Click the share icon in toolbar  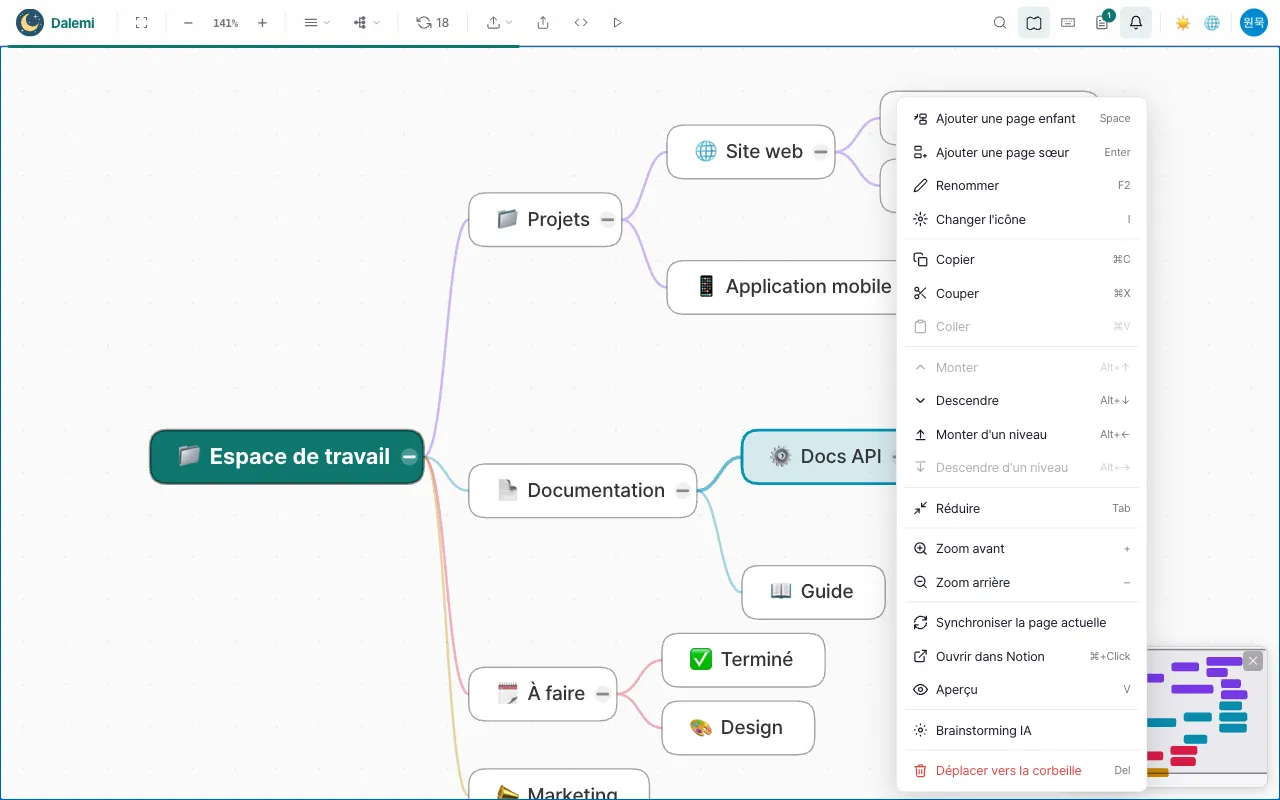click(x=543, y=23)
